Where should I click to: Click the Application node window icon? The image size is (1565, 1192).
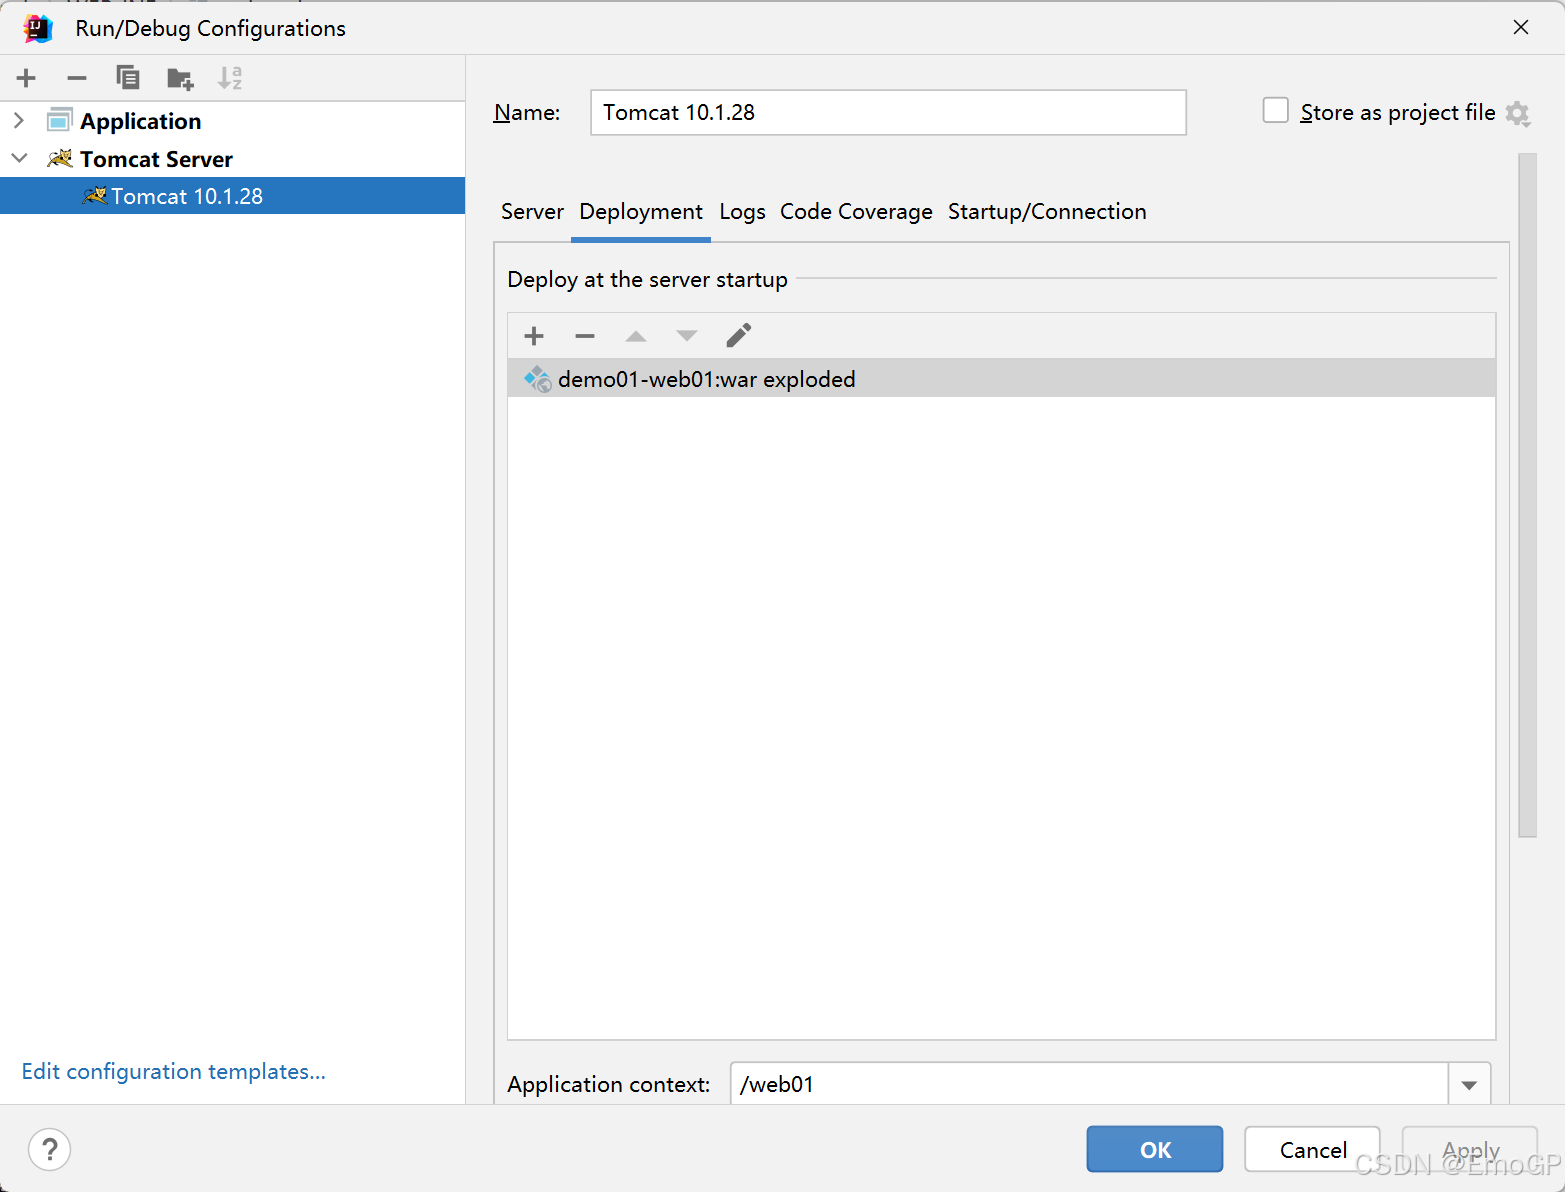(x=60, y=120)
